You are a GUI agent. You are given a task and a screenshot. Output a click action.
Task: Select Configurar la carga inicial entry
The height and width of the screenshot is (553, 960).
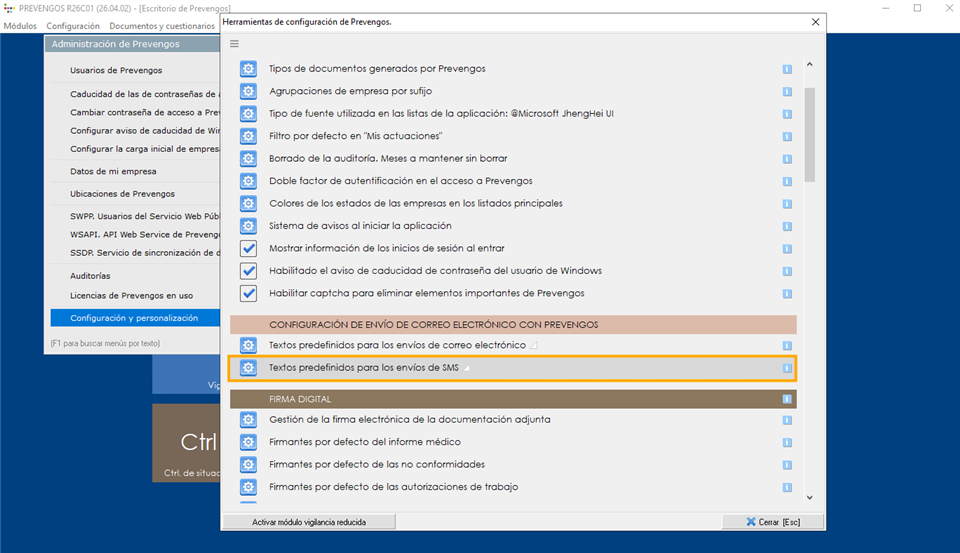tap(144, 149)
